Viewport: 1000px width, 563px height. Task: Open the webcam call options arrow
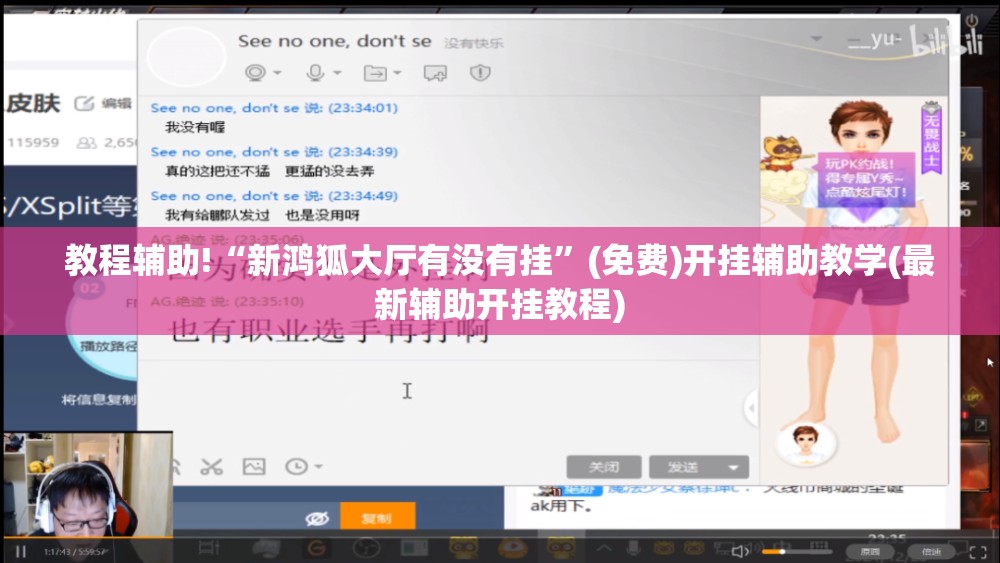coord(277,73)
